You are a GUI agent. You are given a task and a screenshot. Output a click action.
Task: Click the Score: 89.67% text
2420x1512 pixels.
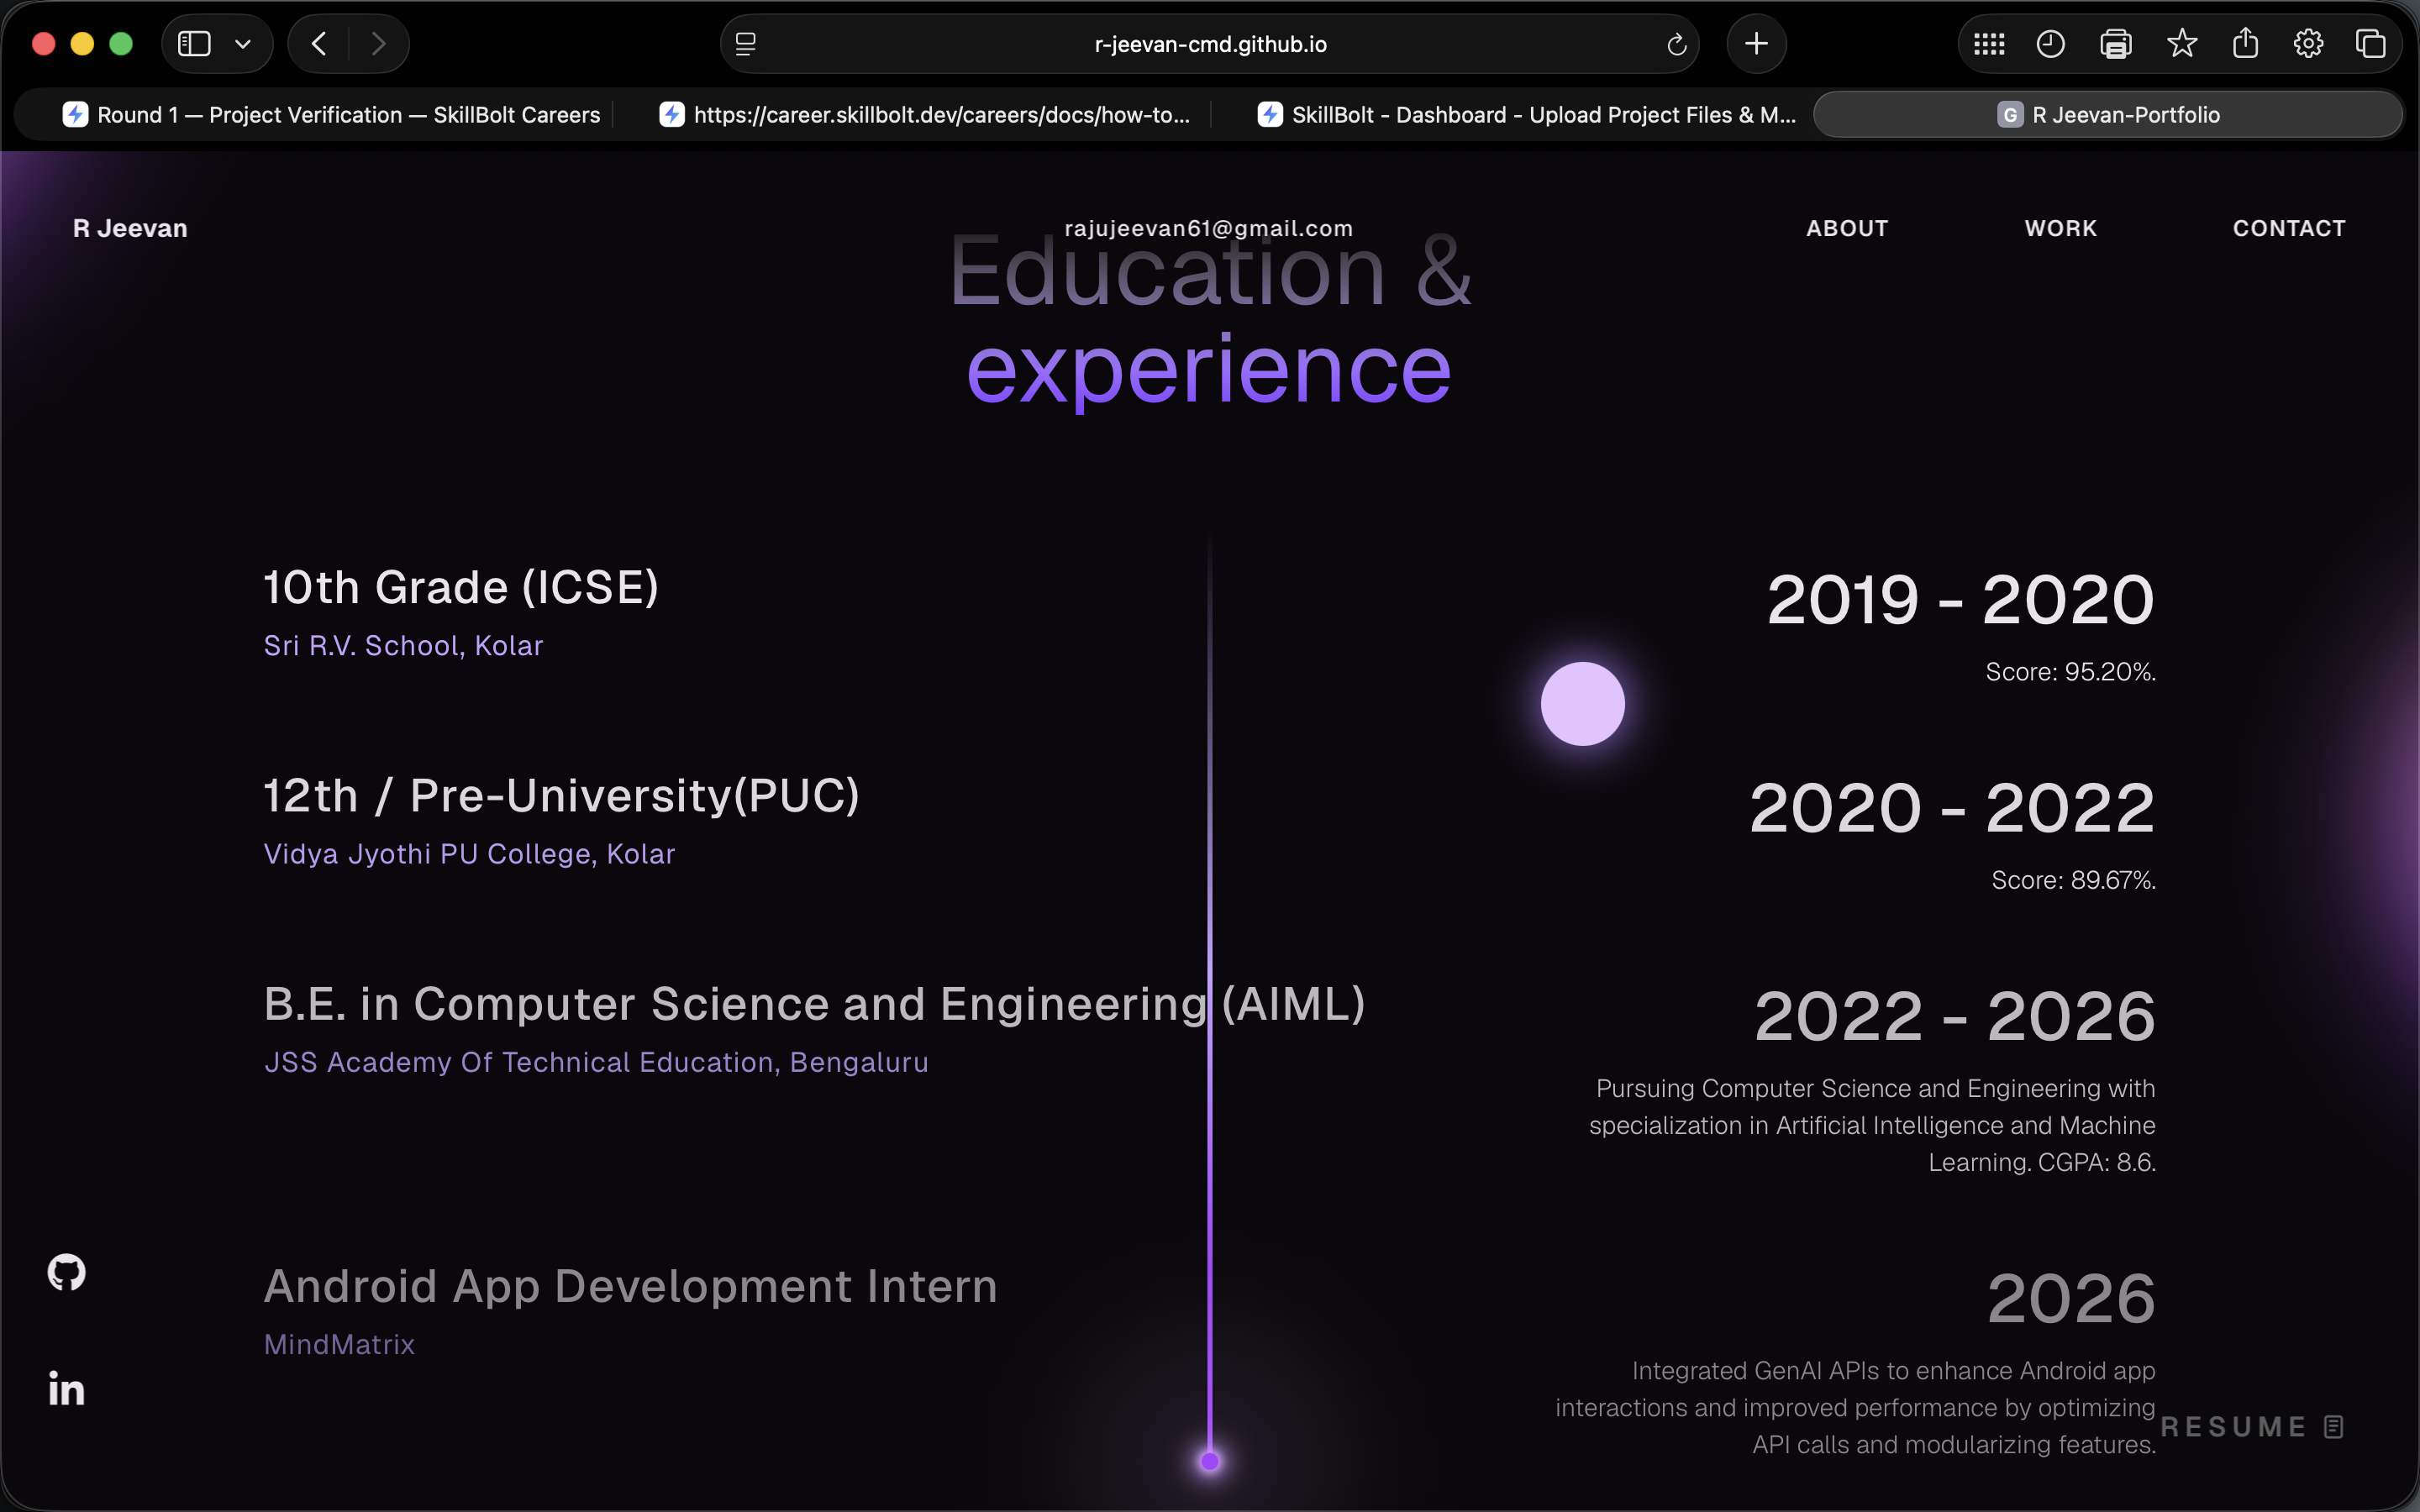pos(2073,879)
